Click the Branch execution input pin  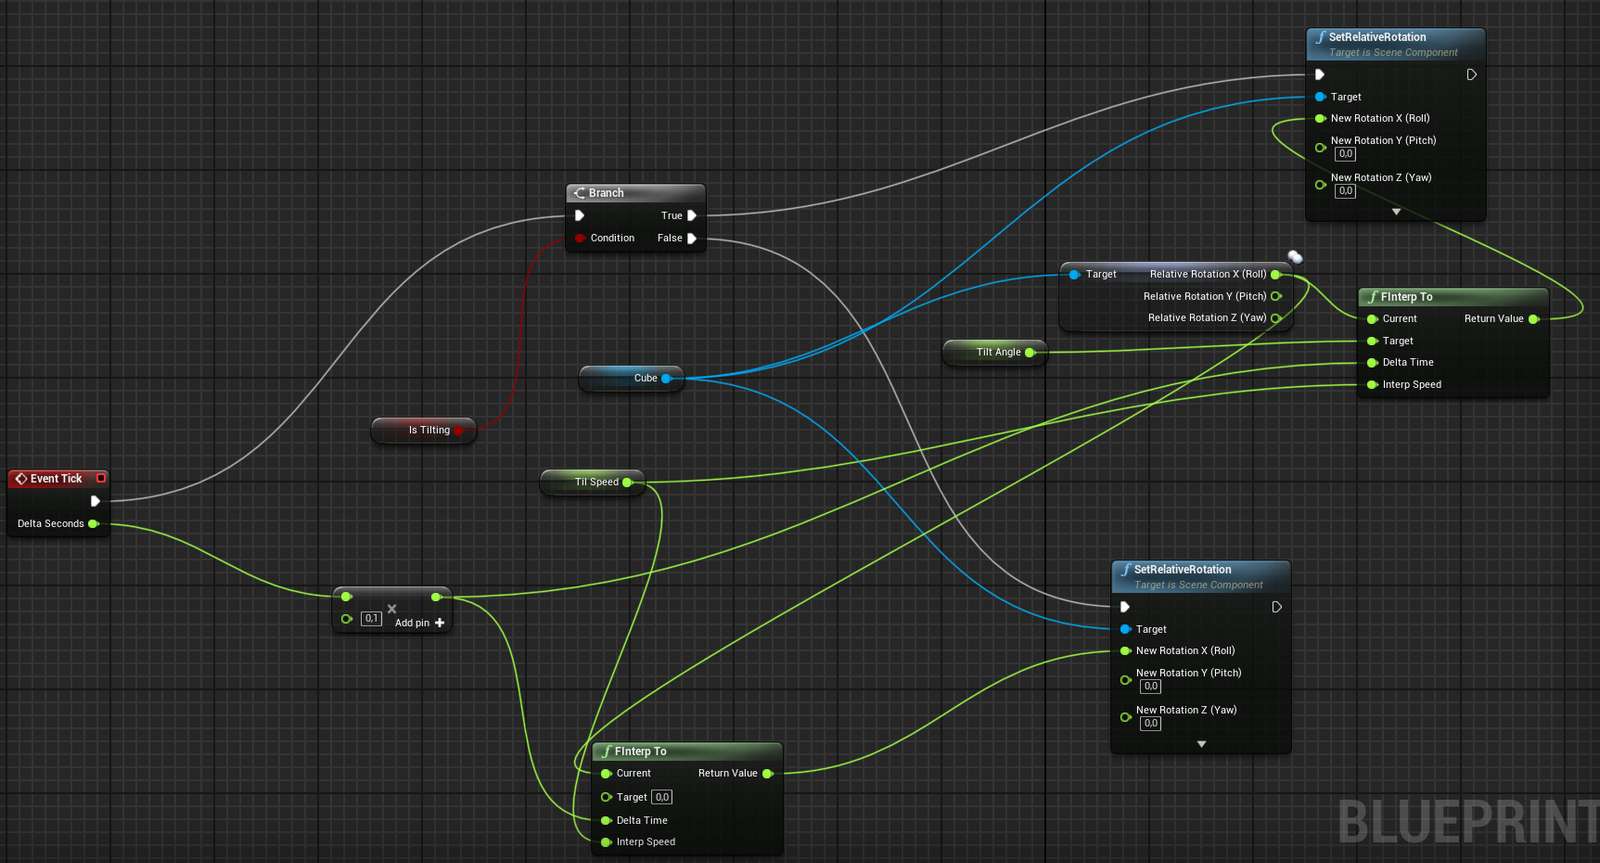(x=579, y=215)
